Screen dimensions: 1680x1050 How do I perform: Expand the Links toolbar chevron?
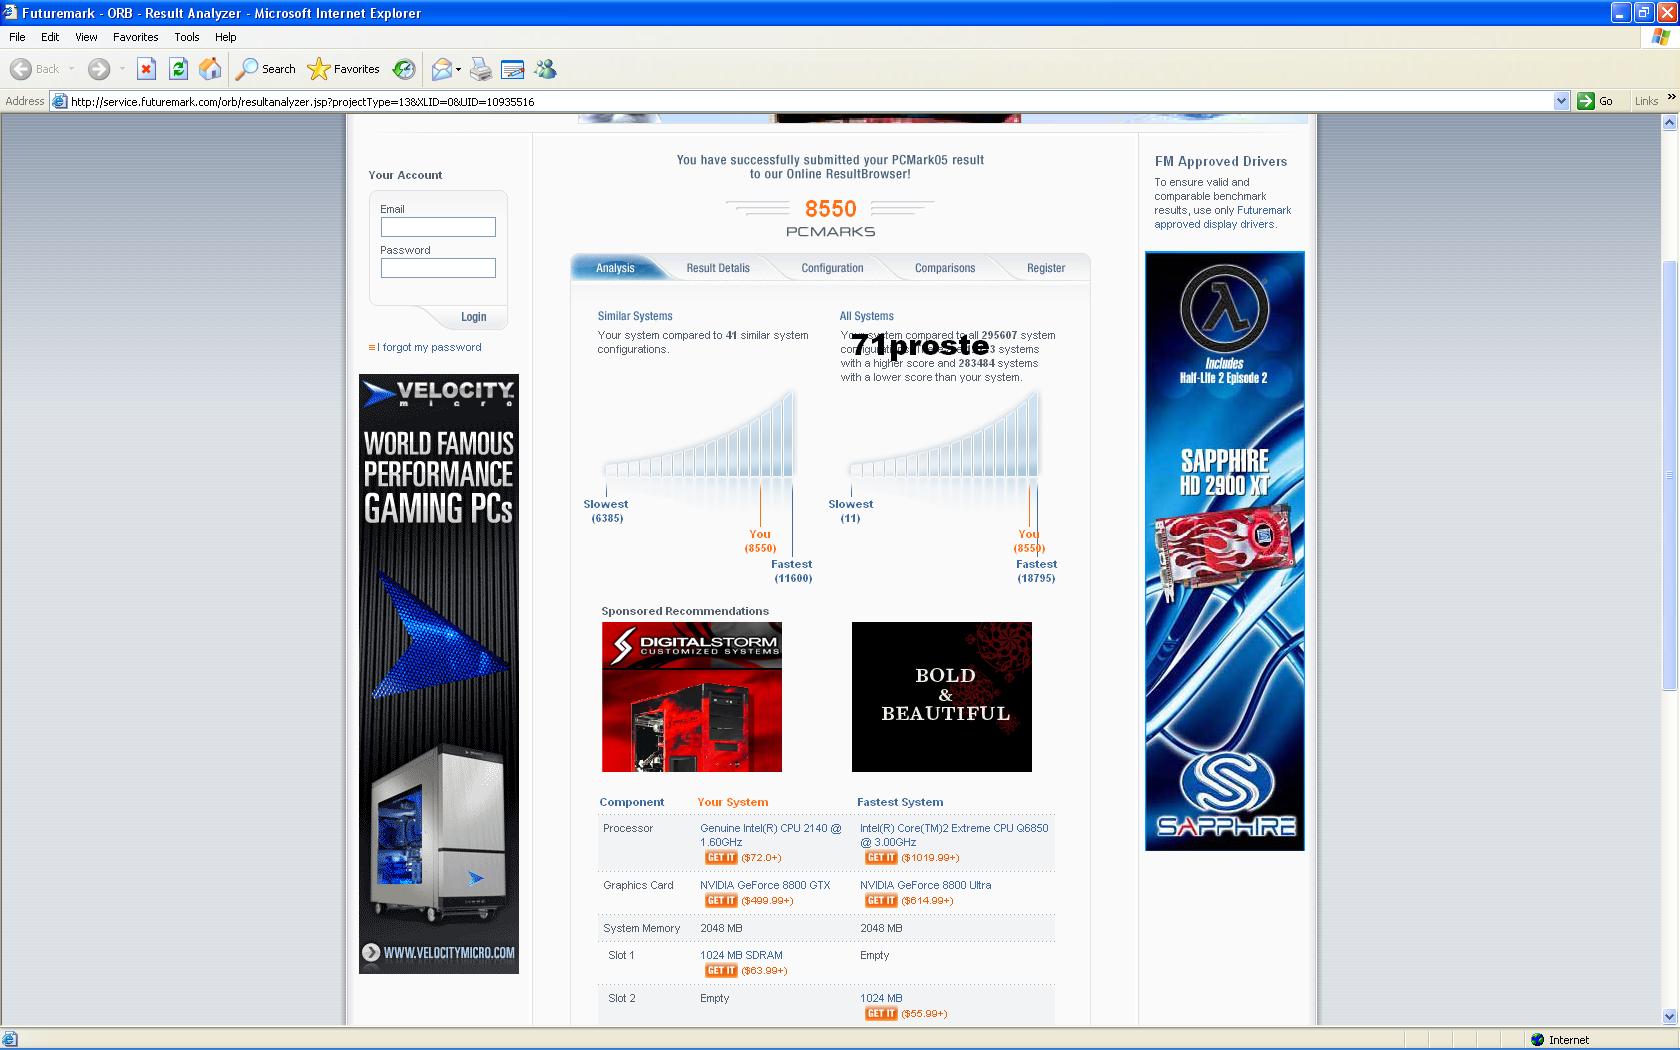(1671, 98)
